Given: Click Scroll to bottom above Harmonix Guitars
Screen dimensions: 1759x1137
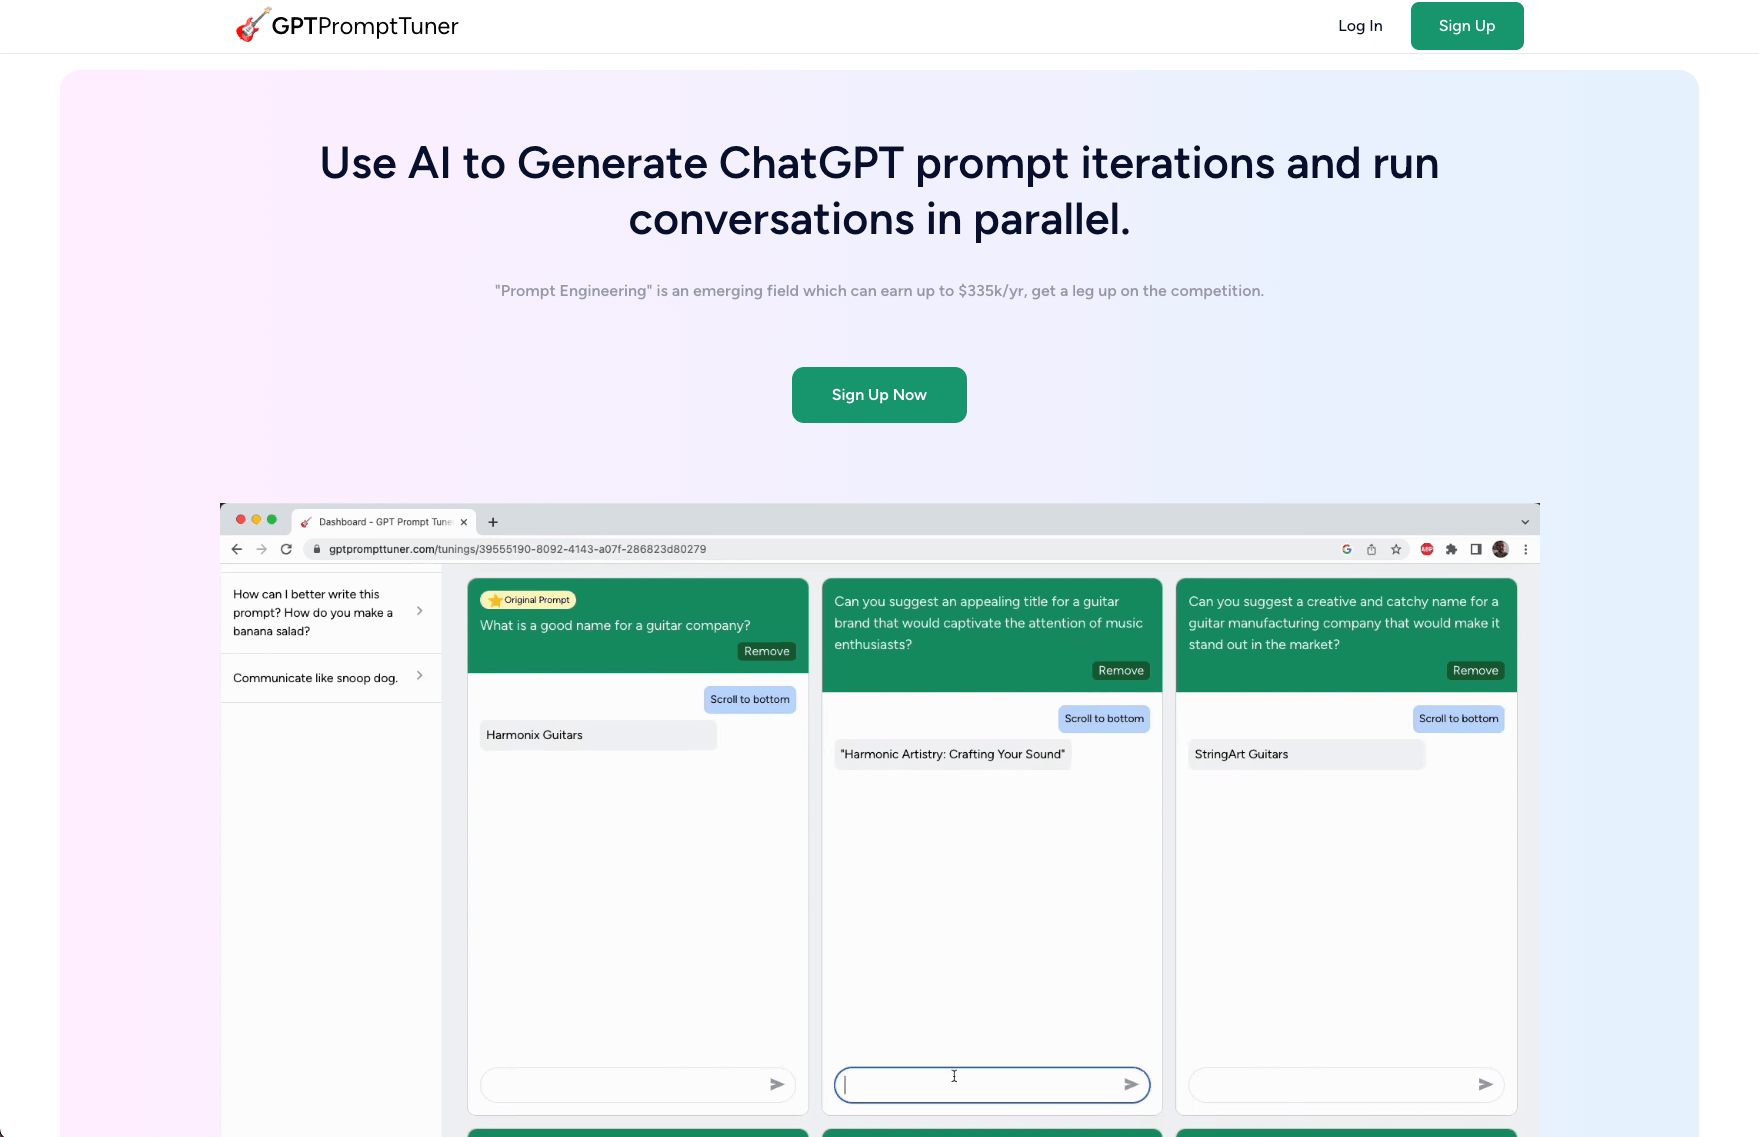Looking at the screenshot, I should pyautogui.click(x=750, y=699).
